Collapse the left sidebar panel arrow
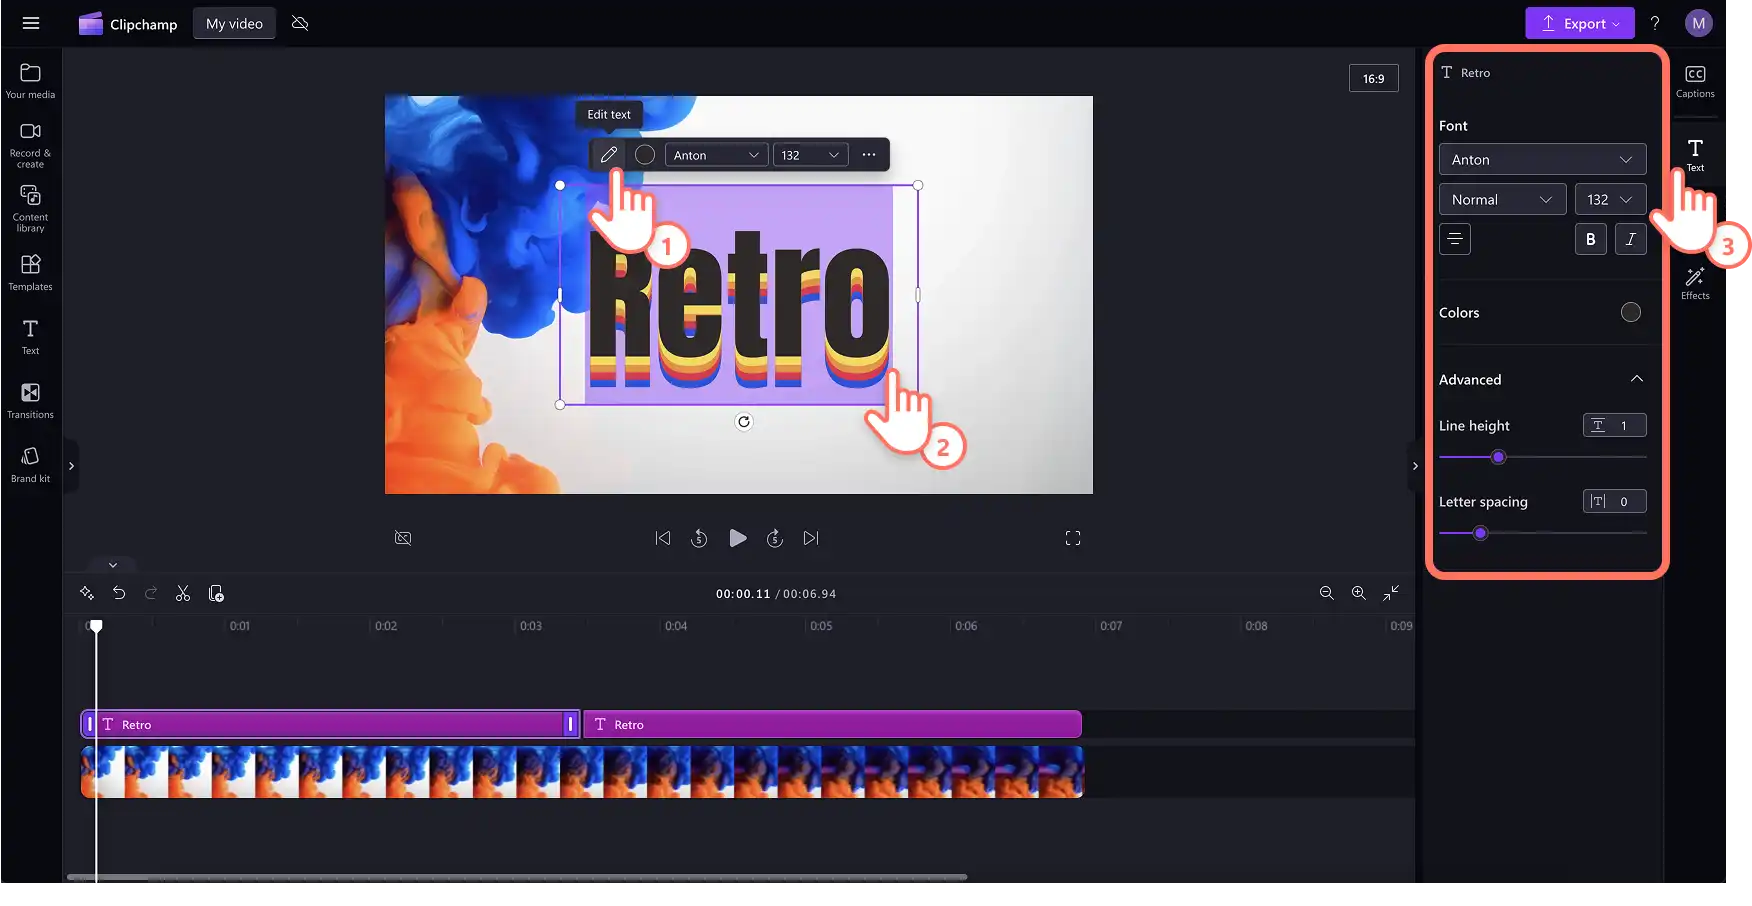The height and width of the screenshot is (906, 1752). tap(71, 466)
